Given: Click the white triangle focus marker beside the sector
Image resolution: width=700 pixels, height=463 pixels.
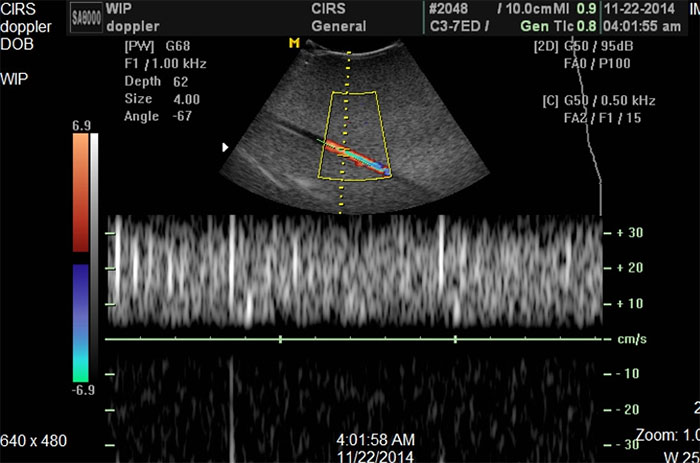Looking at the screenshot, I should [x=225, y=147].
